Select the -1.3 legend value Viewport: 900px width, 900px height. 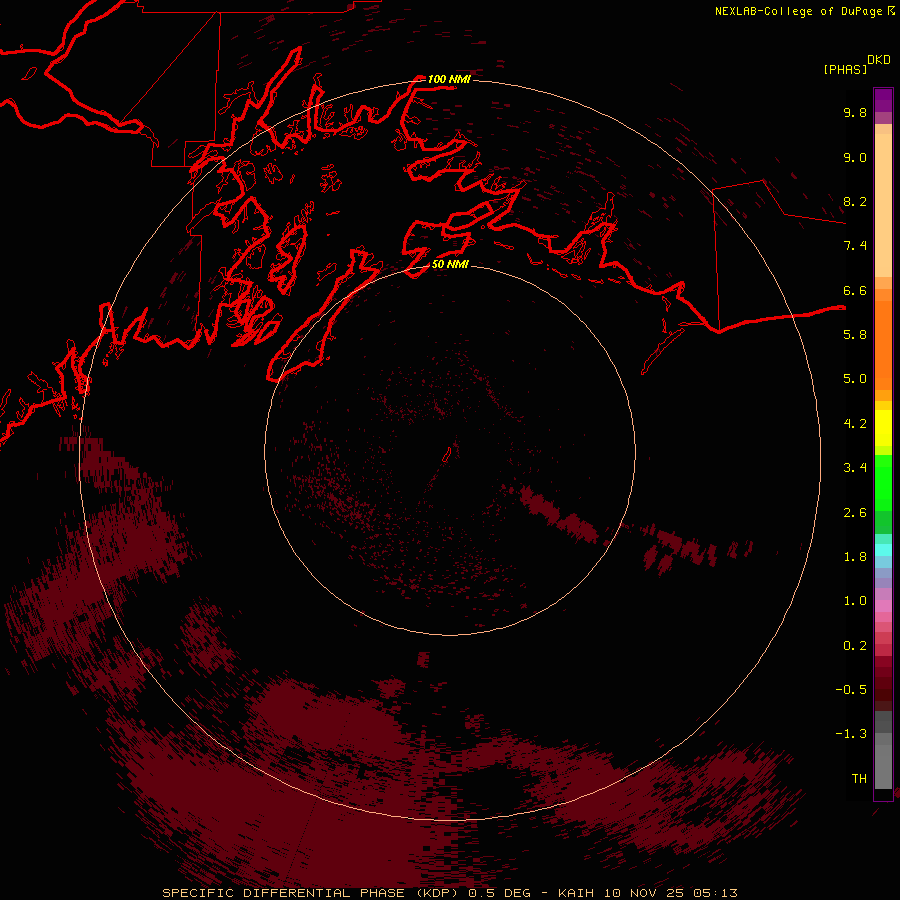point(851,734)
